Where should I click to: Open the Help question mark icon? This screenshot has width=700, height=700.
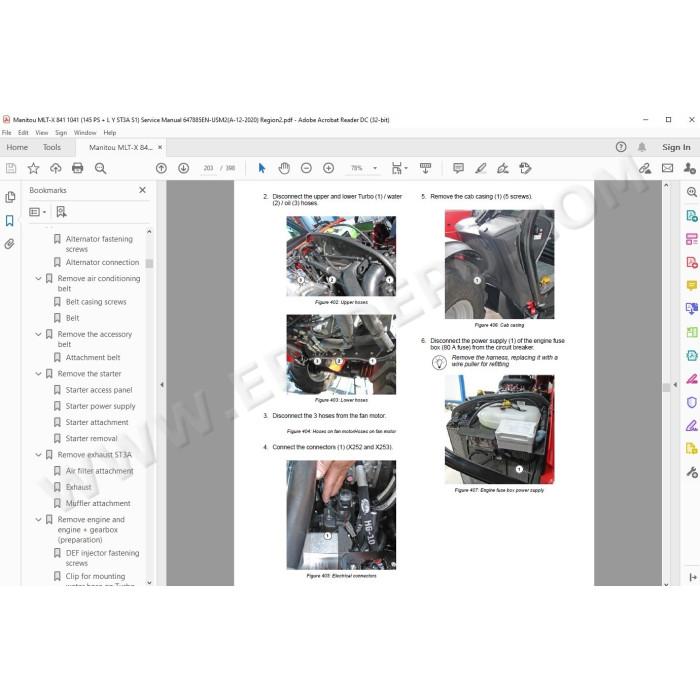coord(621,147)
